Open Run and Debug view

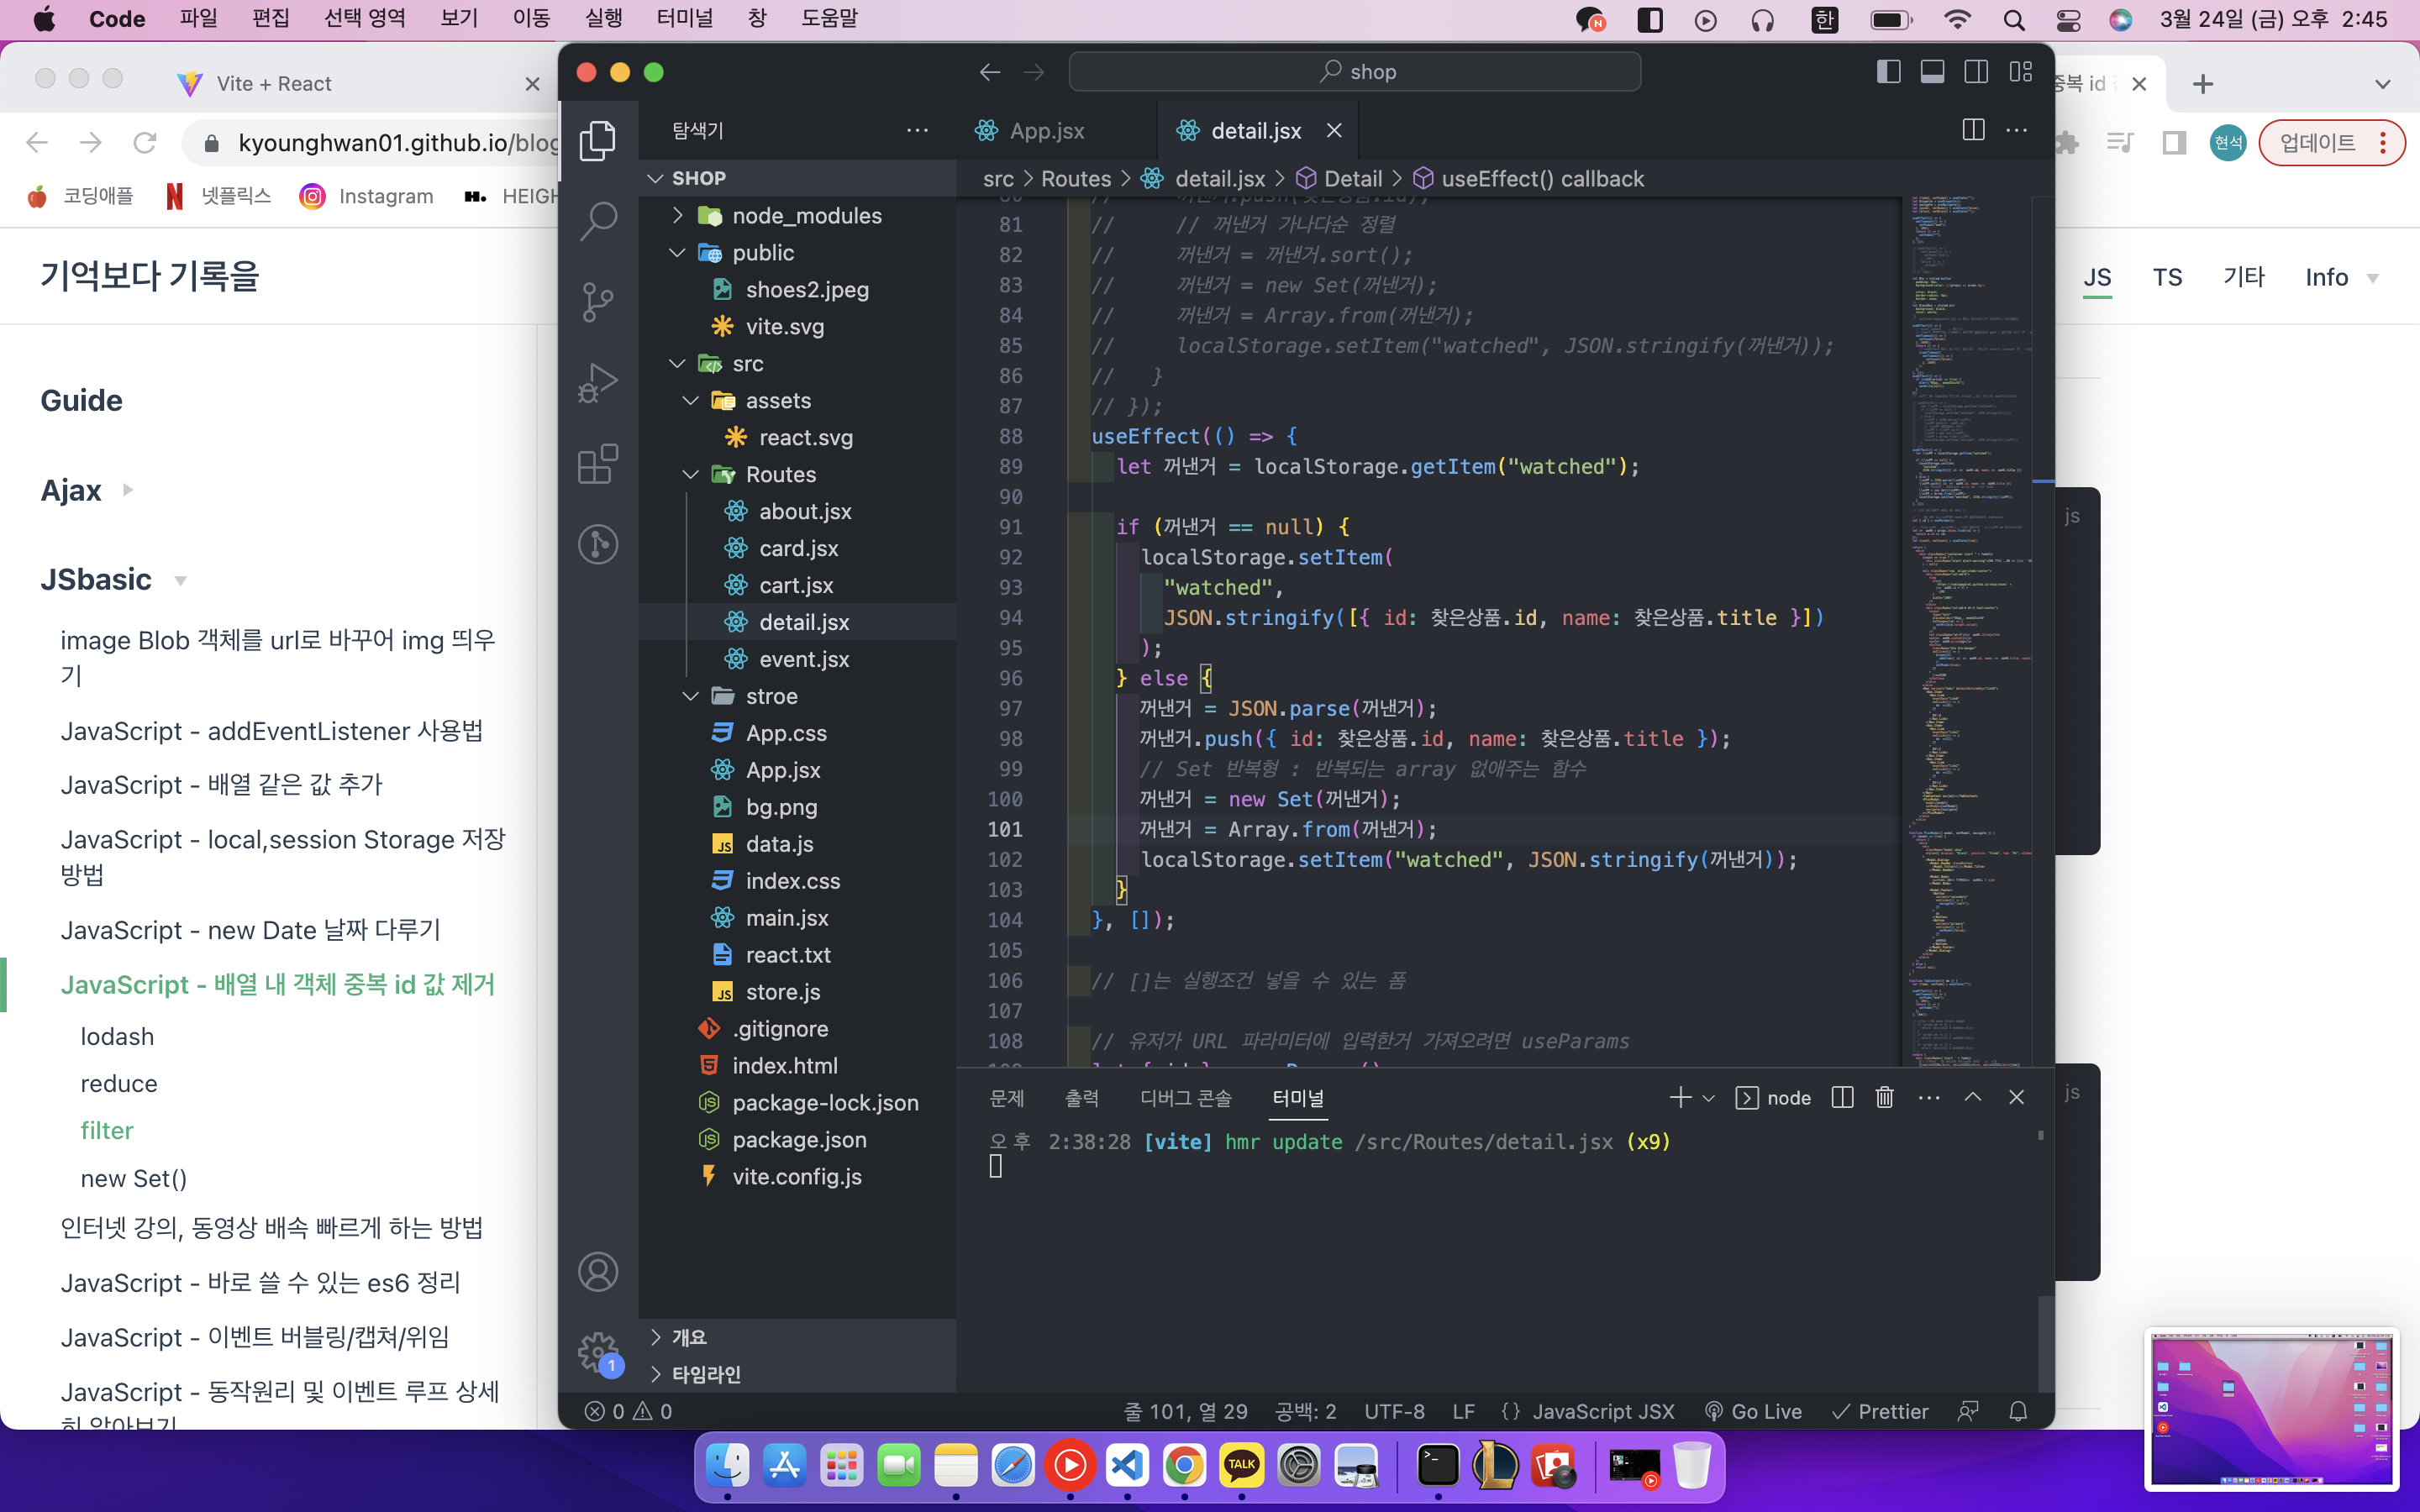(x=598, y=383)
